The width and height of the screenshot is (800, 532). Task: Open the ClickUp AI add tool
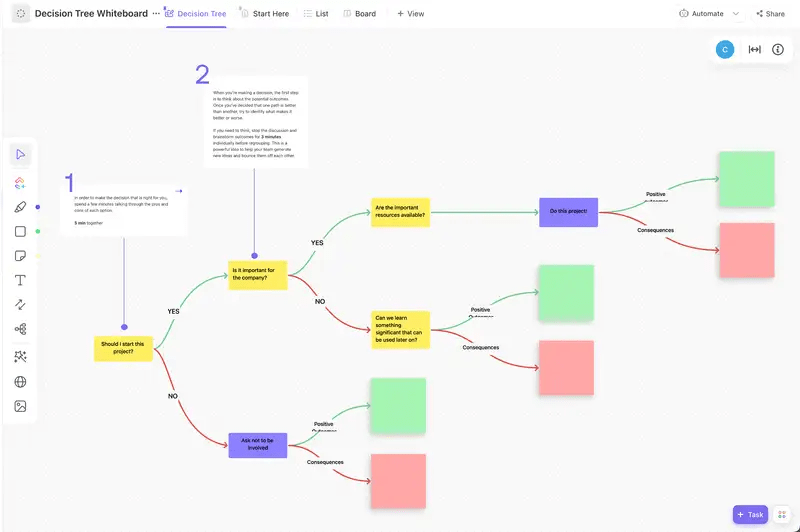[20, 183]
